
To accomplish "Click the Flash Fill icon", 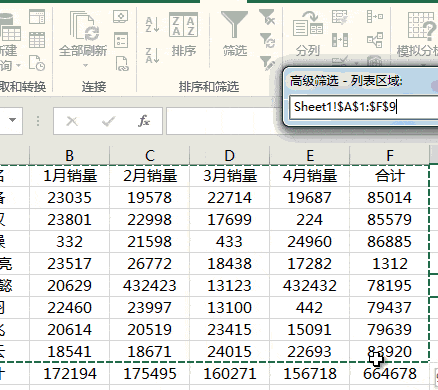I will tap(340, 17).
